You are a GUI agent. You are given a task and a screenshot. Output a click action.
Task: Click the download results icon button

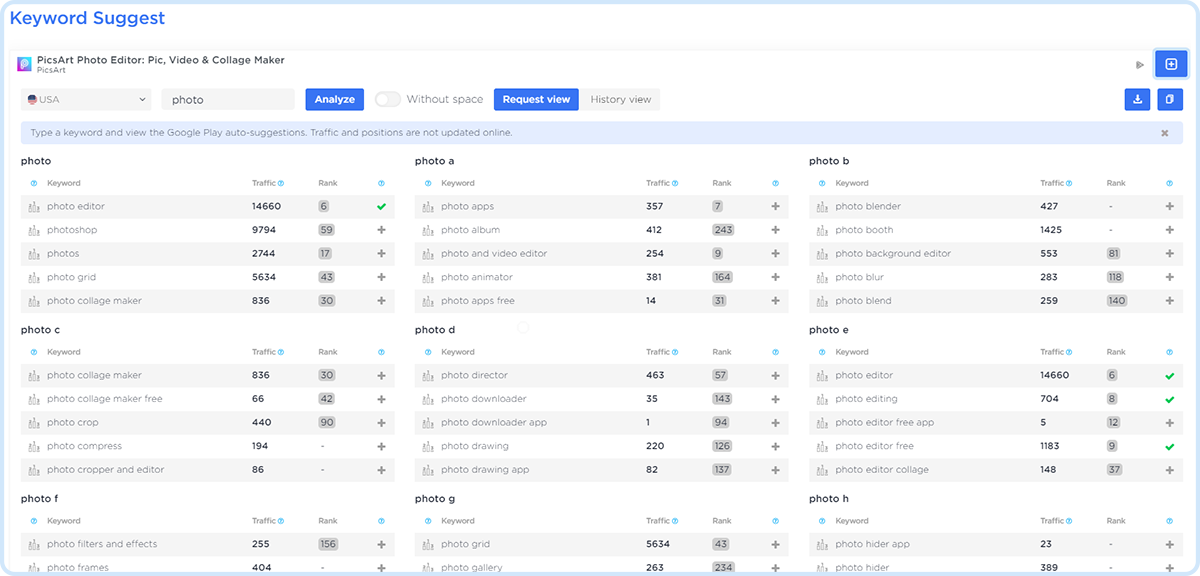(1137, 99)
